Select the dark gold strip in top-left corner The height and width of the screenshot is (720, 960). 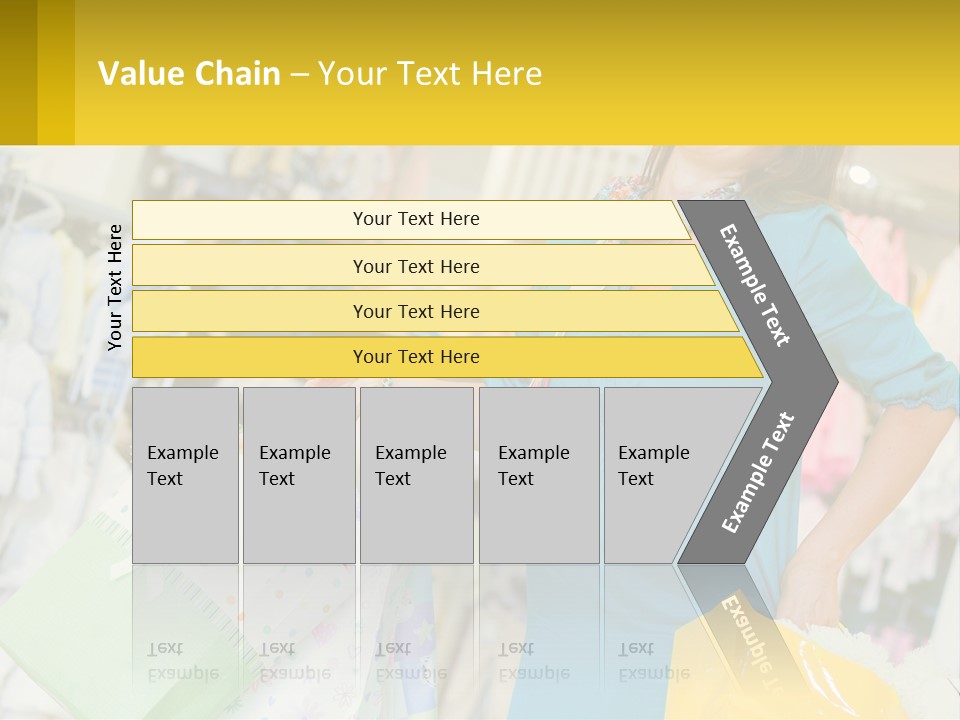point(18,72)
